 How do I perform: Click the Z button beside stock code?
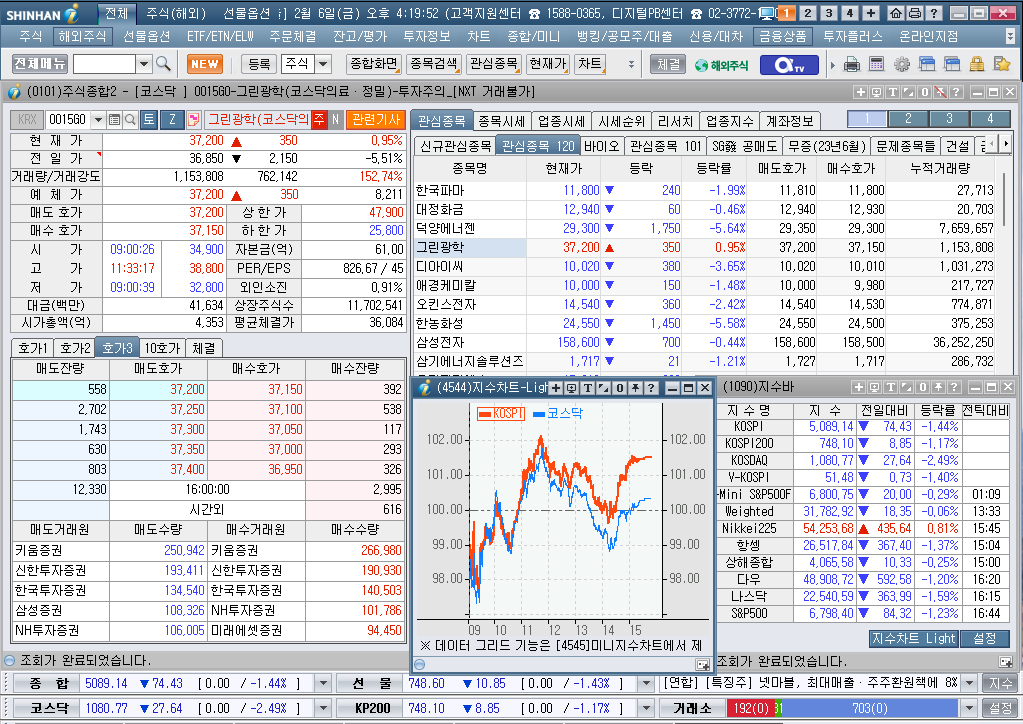tap(172, 119)
